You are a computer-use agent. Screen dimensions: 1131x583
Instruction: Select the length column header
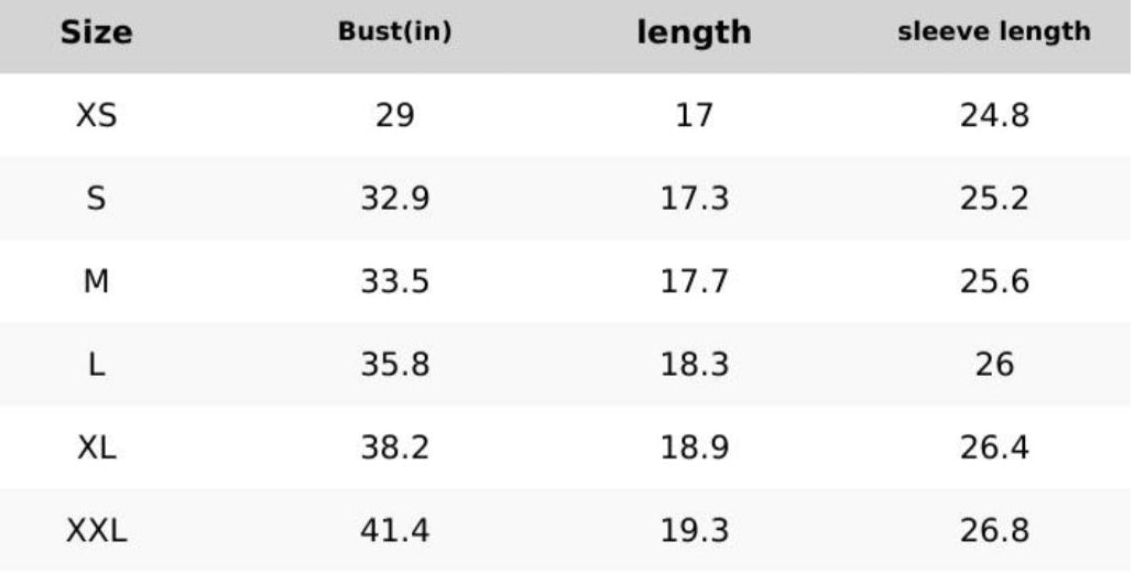tap(694, 32)
